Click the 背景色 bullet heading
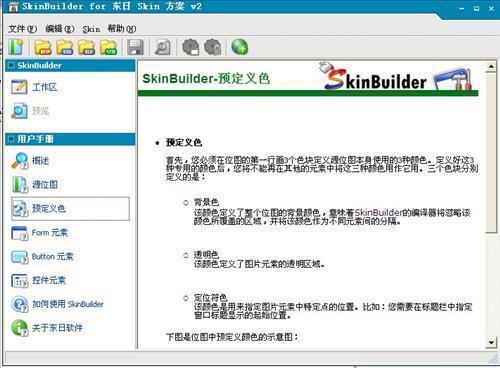The image size is (500, 368). (x=206, y=202)
